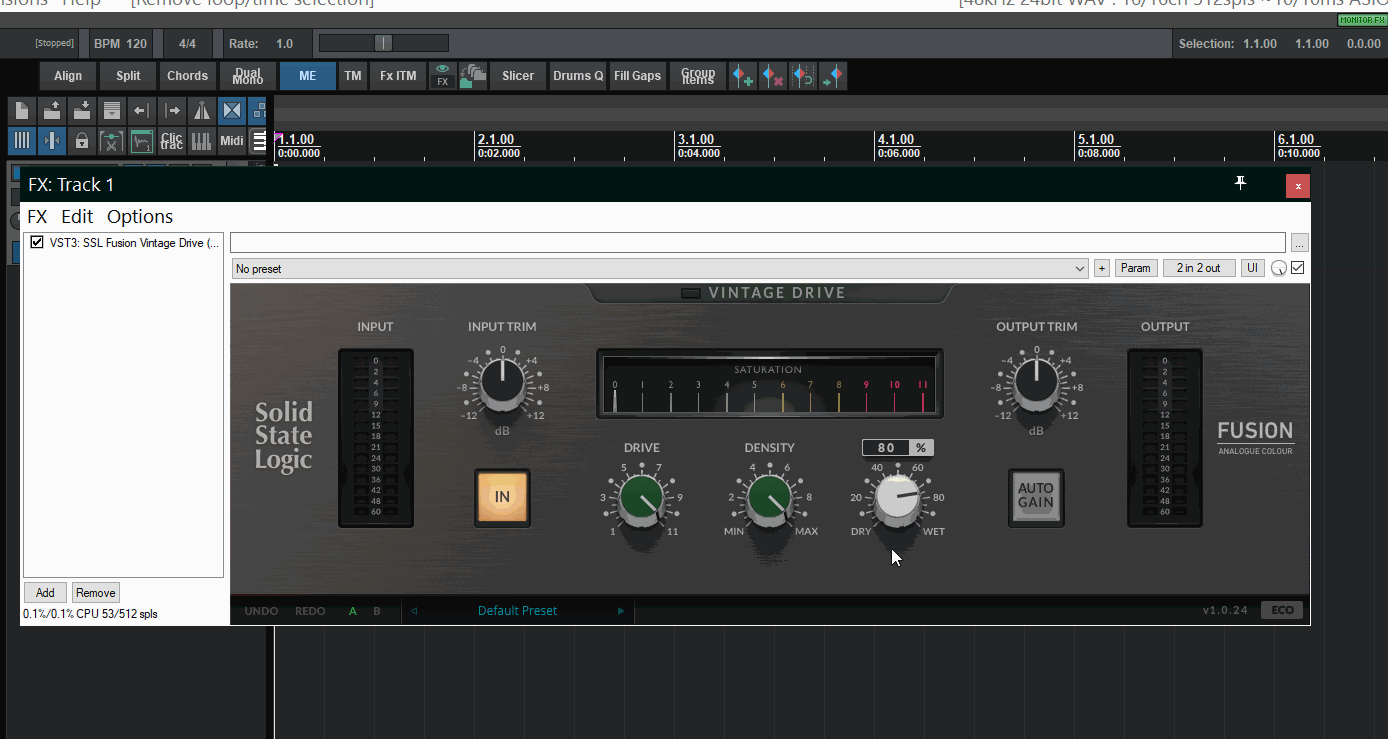The width and height of the screenshot is (1388, 739).
Task: Click the green folder stack icon
Action: tap(472, 76)
